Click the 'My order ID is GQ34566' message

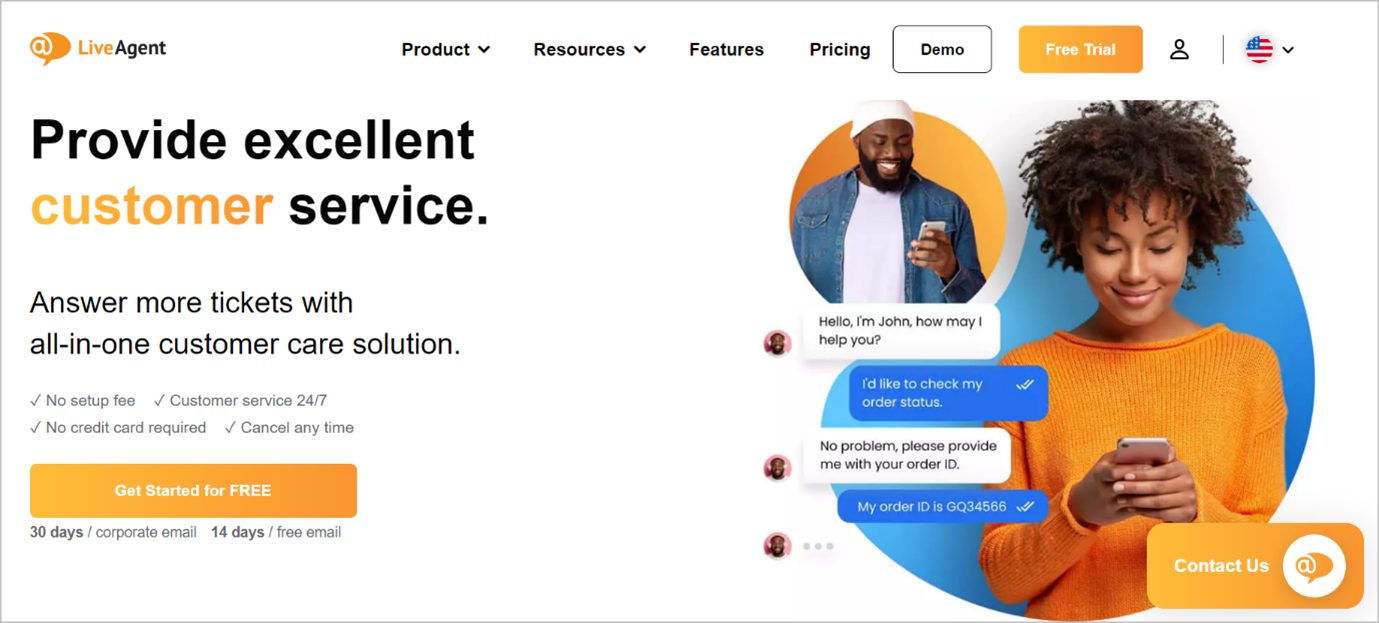(943, 507)
